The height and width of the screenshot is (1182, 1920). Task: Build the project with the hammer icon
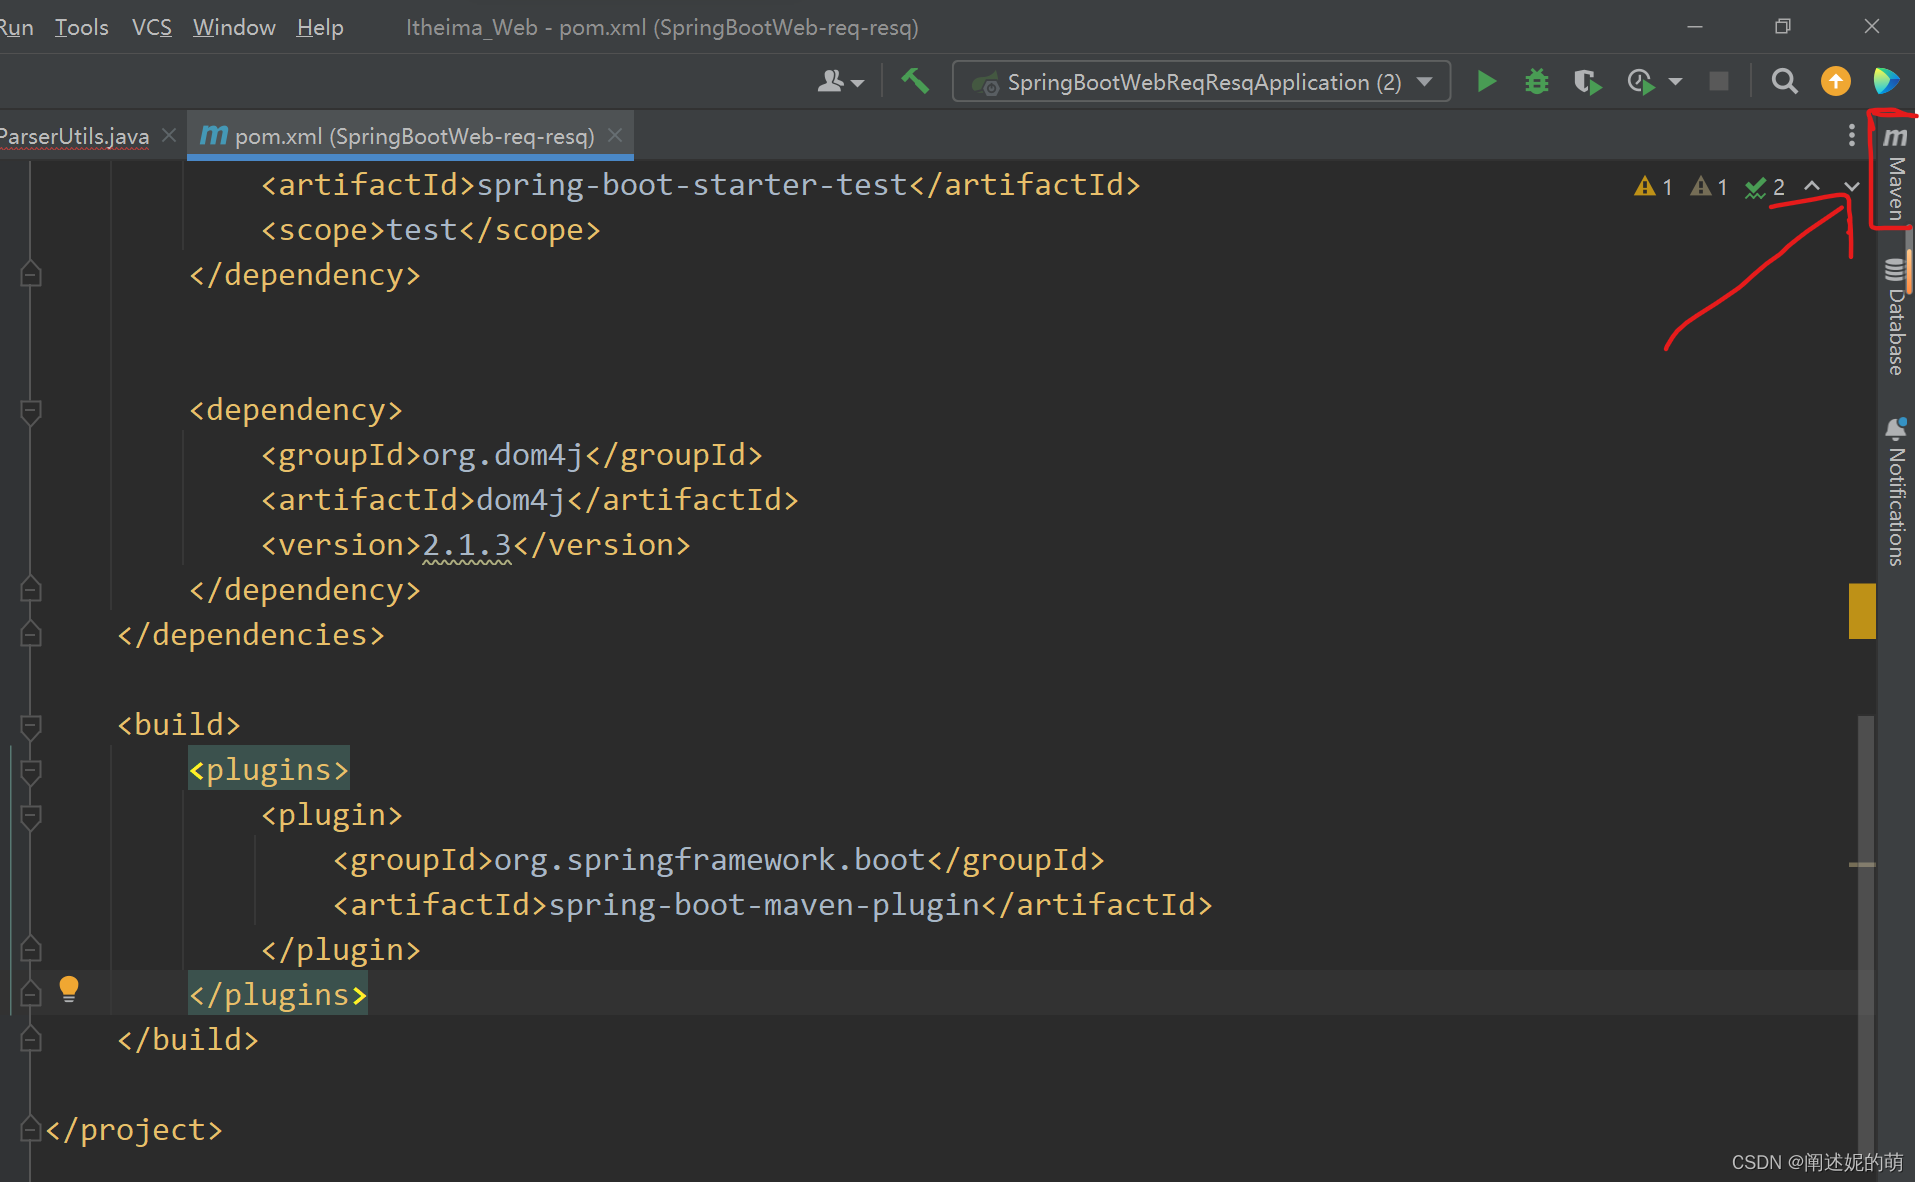[915, 81]
